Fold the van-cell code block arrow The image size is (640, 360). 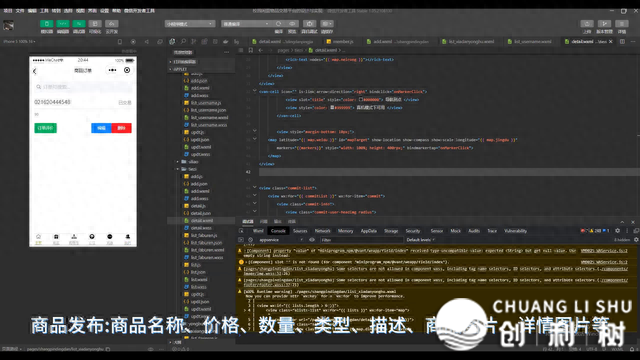click(x=254, y=91)
